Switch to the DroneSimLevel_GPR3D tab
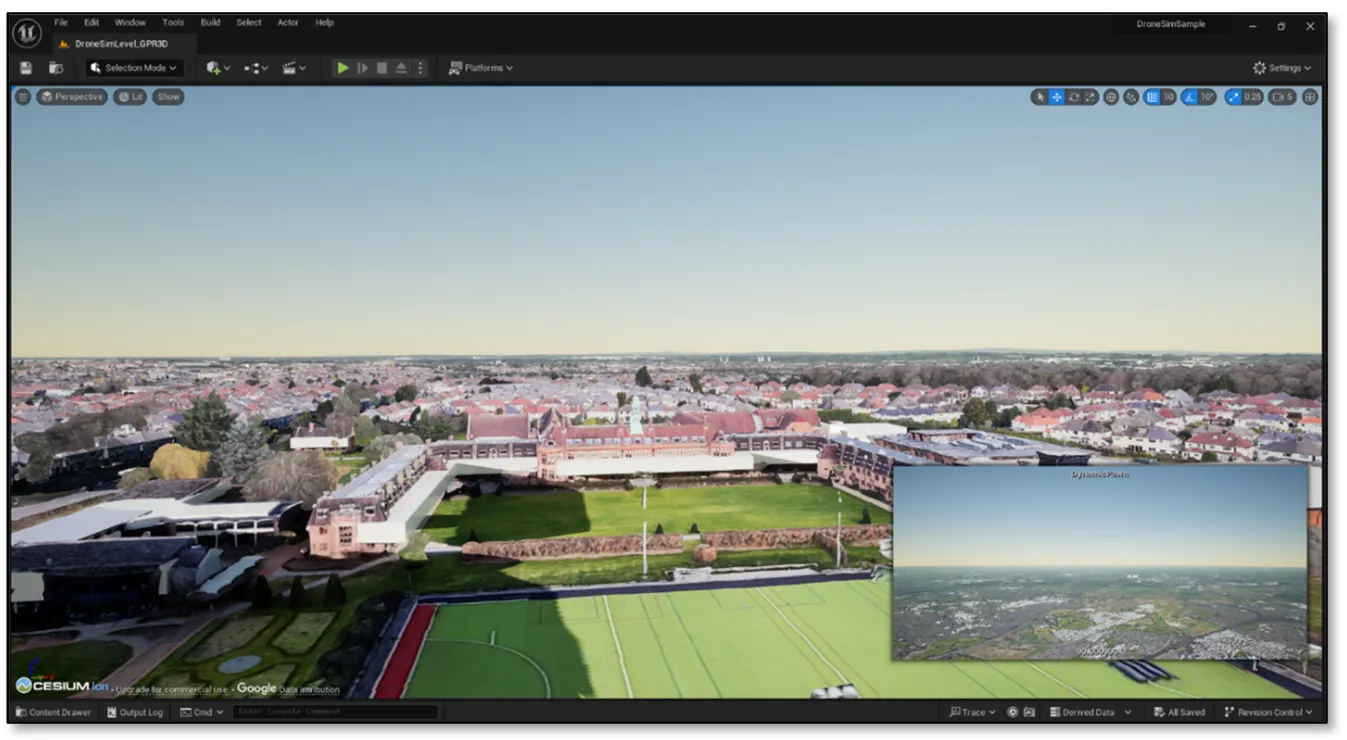This screenshot has height=740, width=1347. (x=119, y=44)
